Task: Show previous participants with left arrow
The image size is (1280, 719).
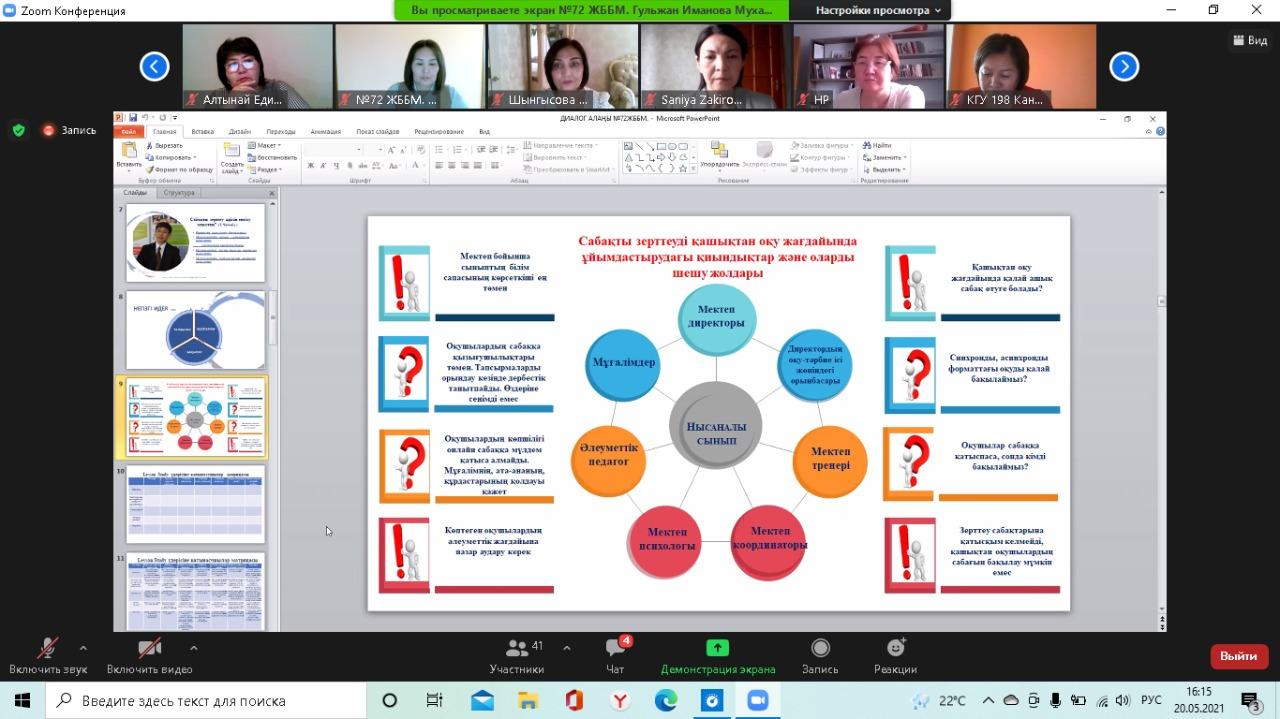Action: click(x=154, y=67)
